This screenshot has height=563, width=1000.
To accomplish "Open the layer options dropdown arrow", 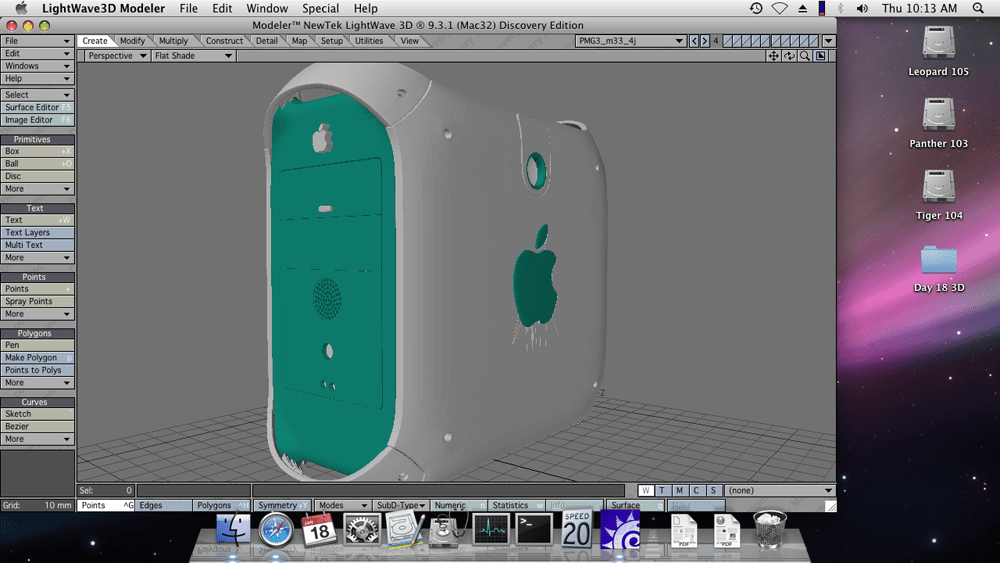I will (828, 41).
